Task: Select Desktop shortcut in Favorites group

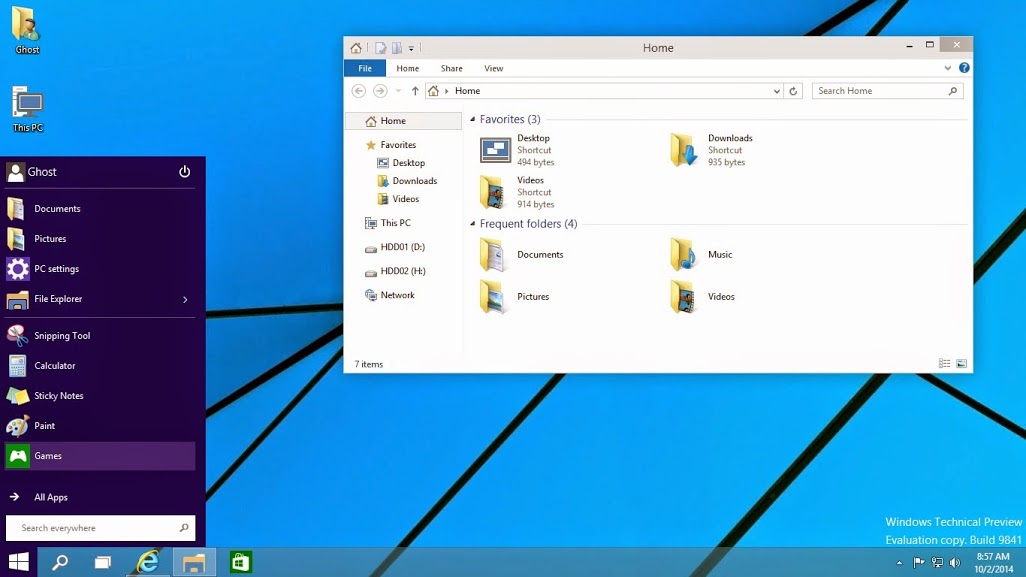Action: pos(518,150)
